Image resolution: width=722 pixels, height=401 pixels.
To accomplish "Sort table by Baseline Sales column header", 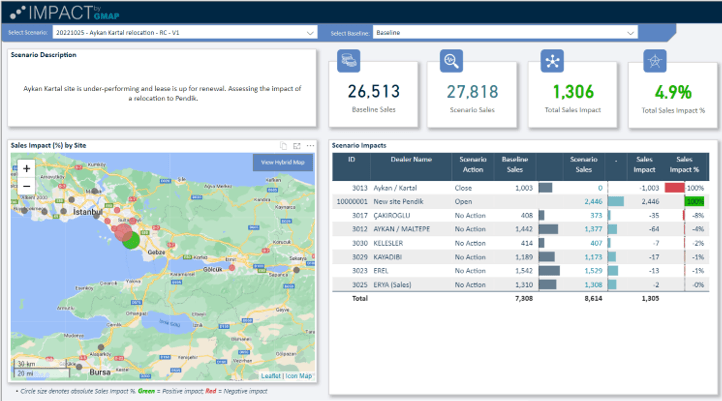I will [x=514, y=164].
